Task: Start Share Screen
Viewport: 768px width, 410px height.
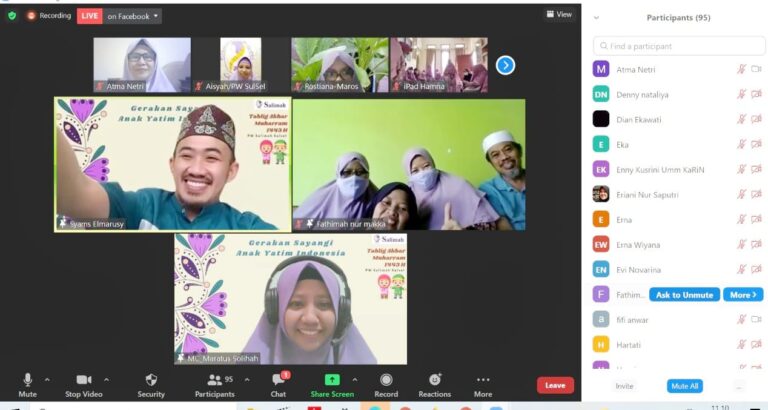Action: pos(332,380)
